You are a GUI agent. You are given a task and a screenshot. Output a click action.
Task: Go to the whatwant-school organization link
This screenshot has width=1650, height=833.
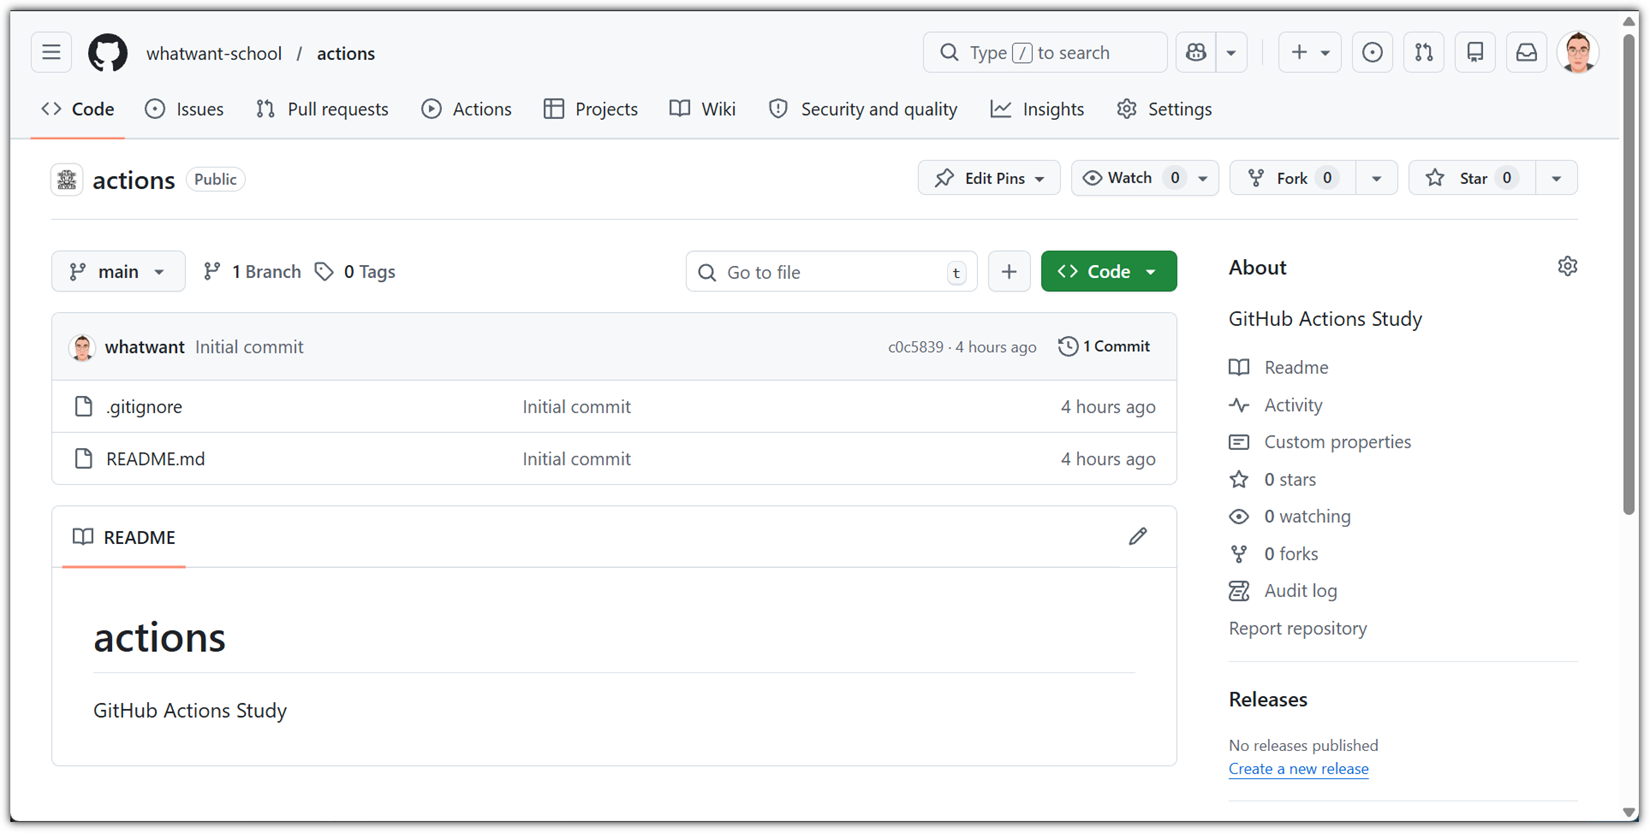pyautogui.click(x=214, y=53)
